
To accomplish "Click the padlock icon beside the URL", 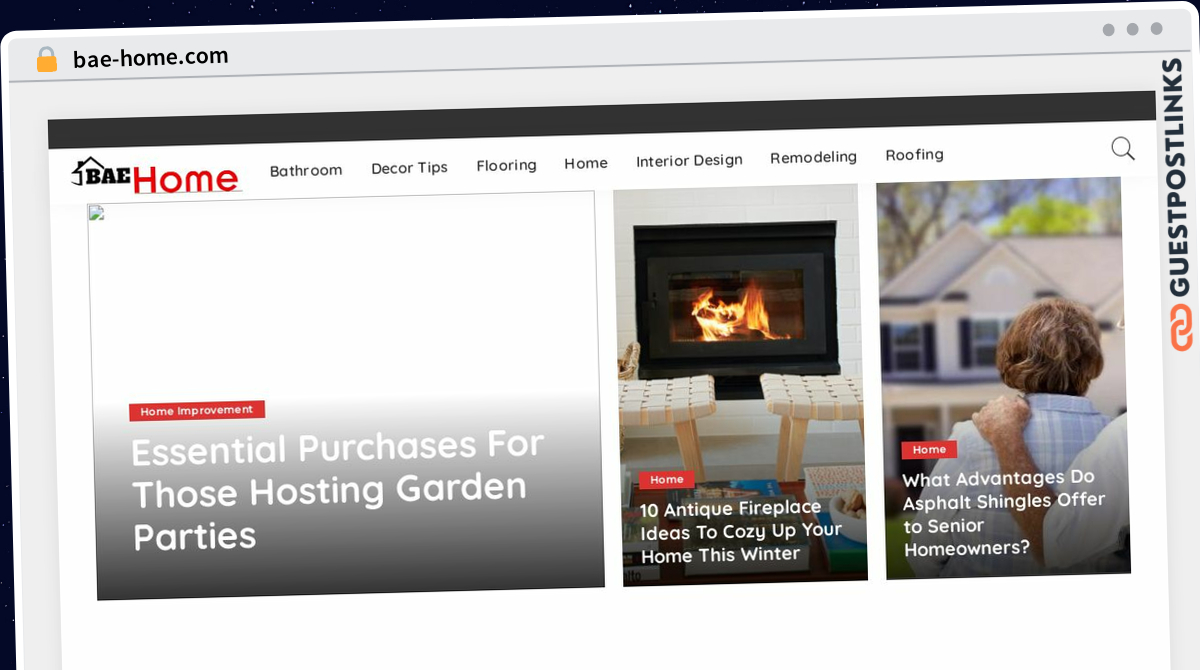I will pos(47,59).
